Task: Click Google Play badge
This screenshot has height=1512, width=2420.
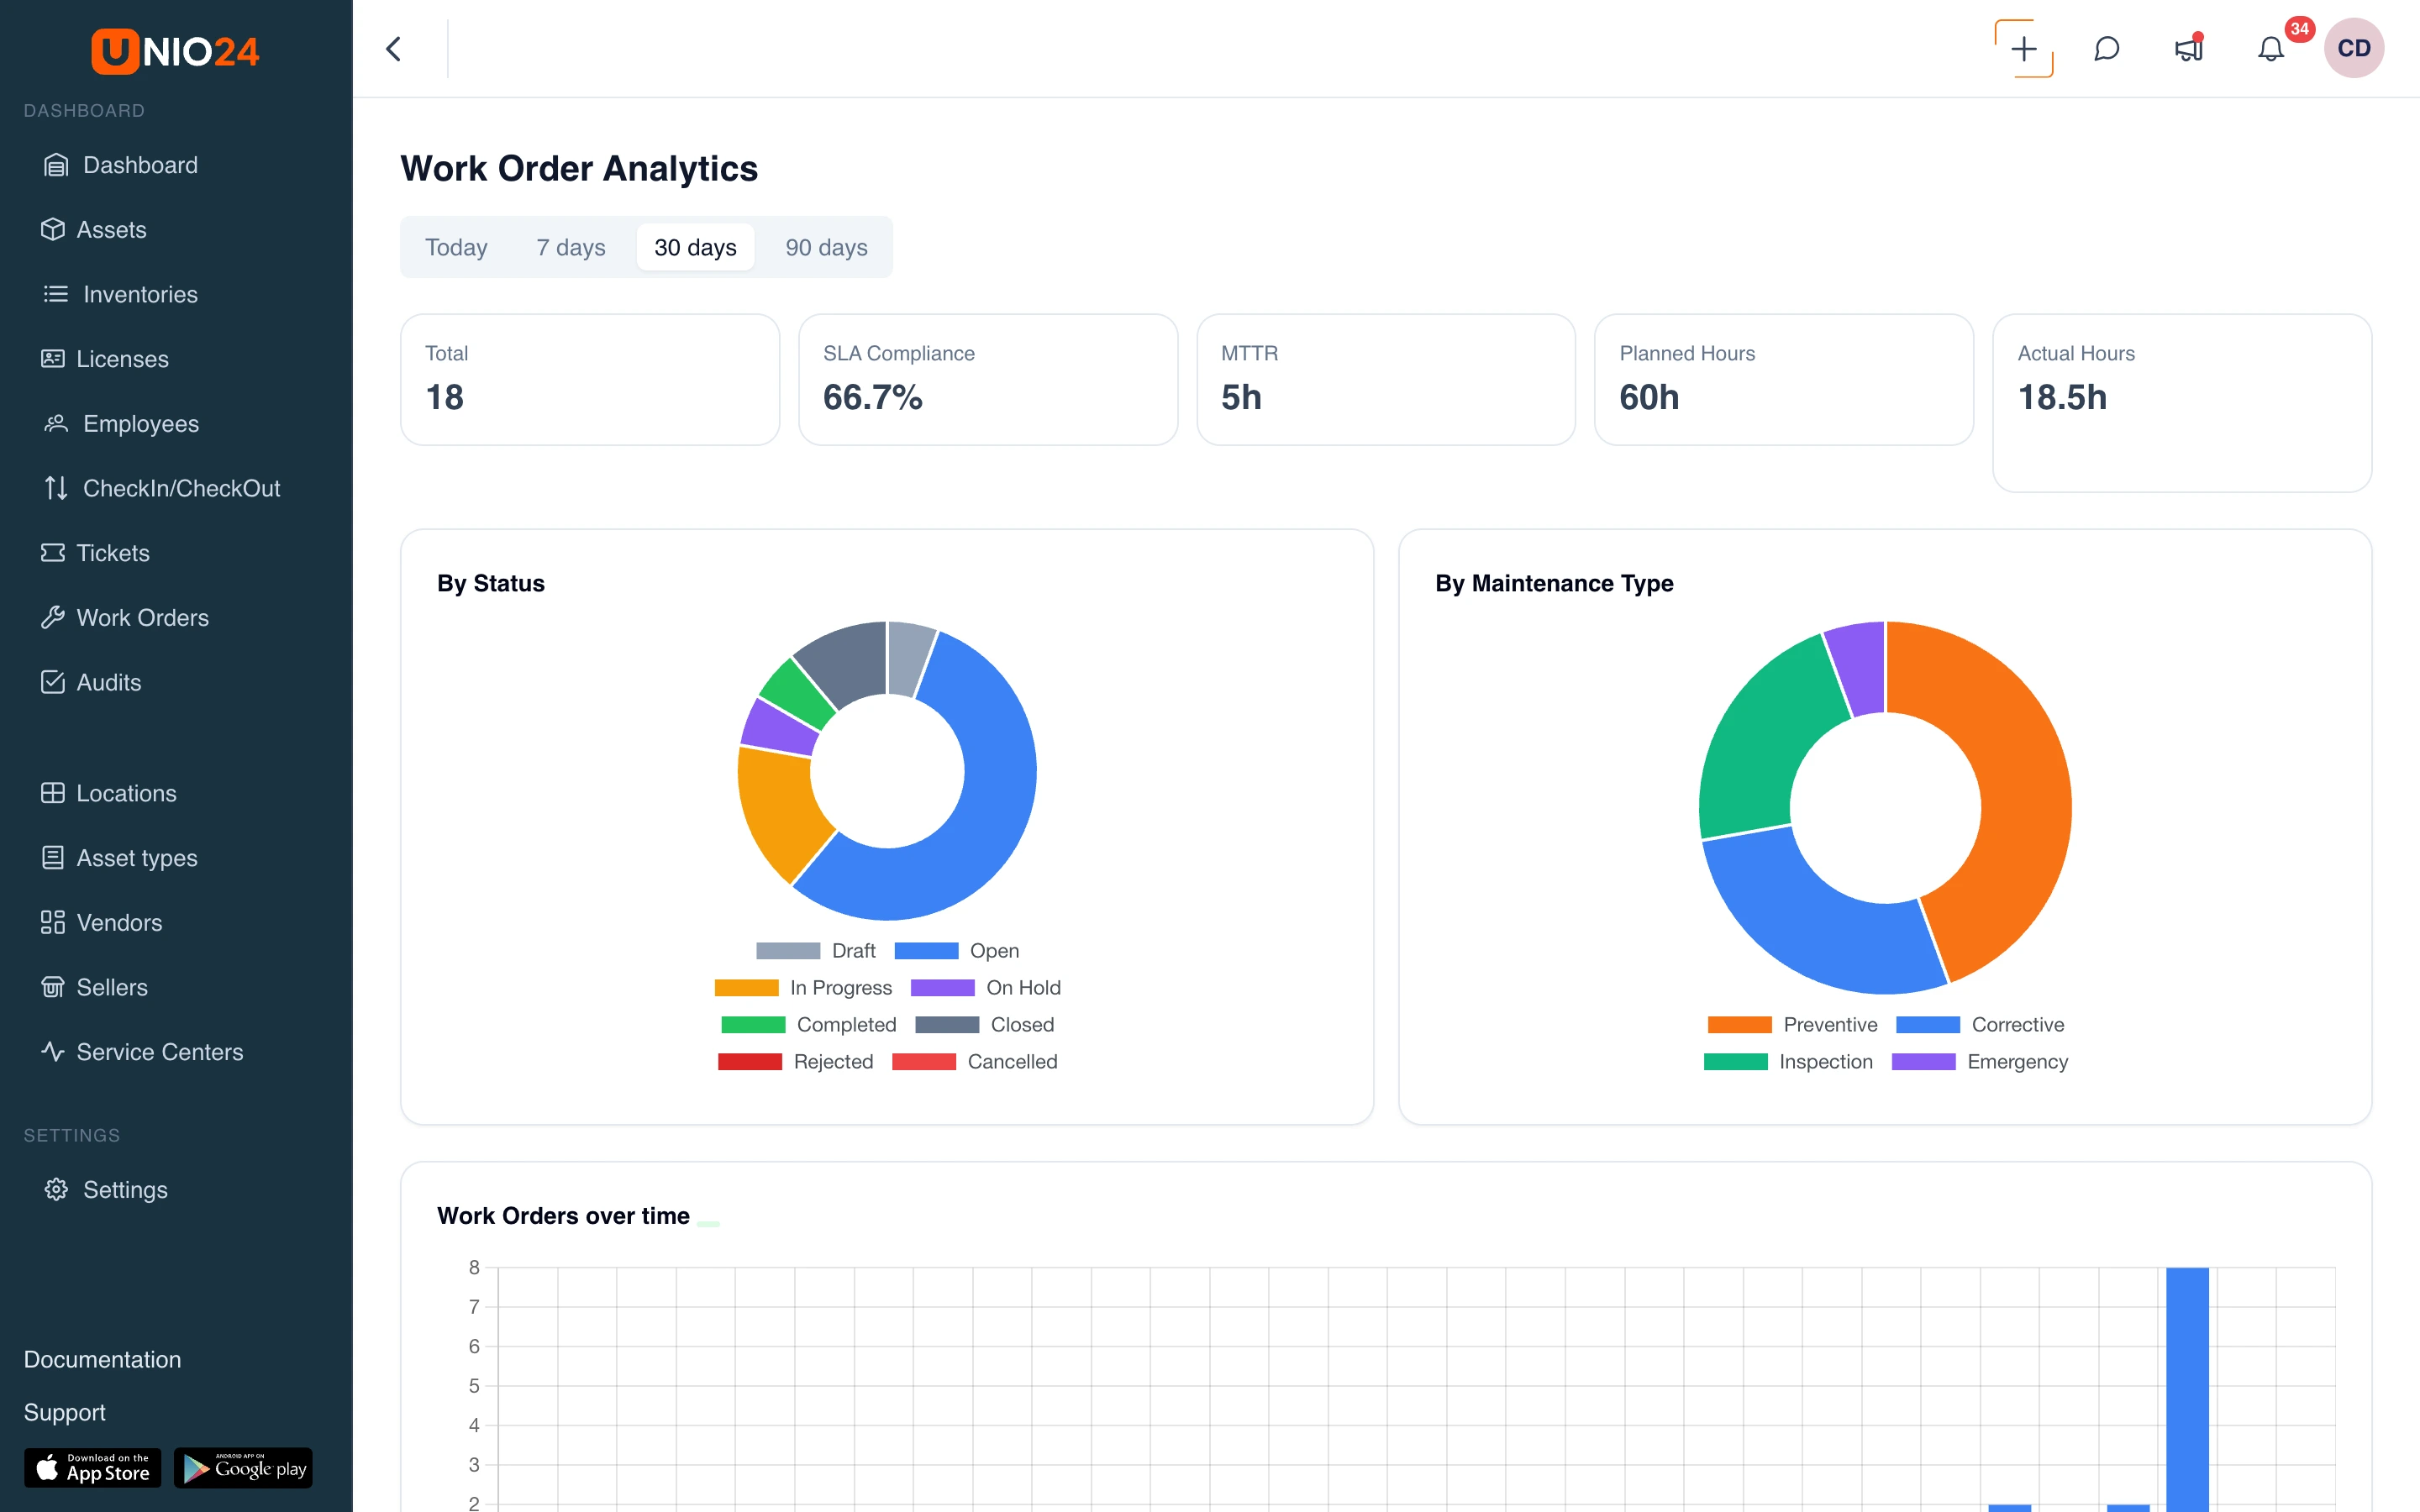Action: 243,1467
